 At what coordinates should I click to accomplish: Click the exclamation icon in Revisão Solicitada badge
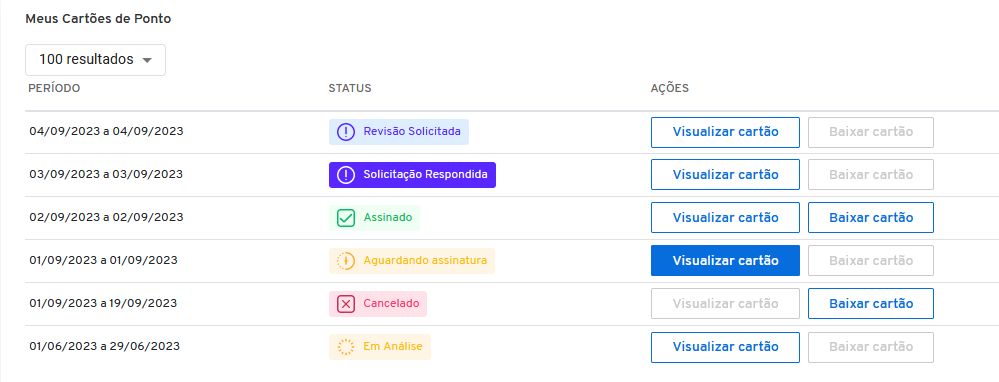point(345,132)
